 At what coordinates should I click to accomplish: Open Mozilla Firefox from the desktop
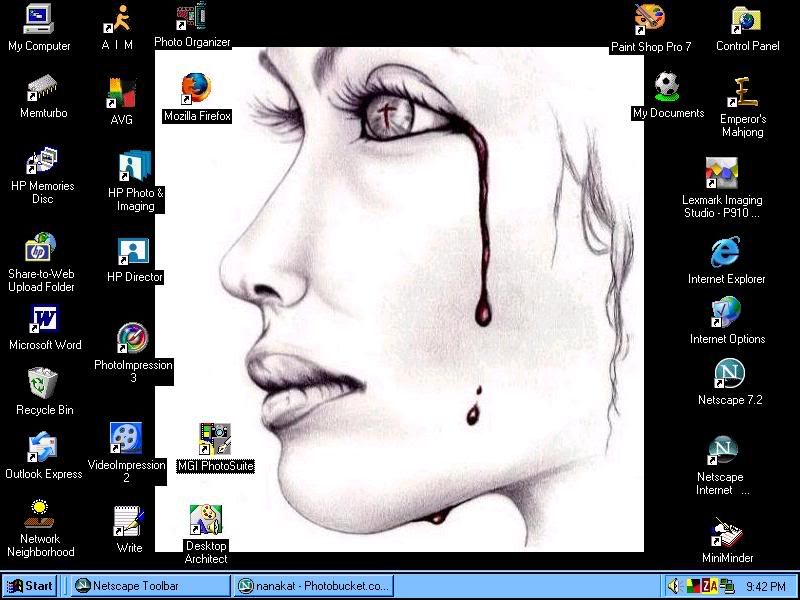click(x=196, y=90)
